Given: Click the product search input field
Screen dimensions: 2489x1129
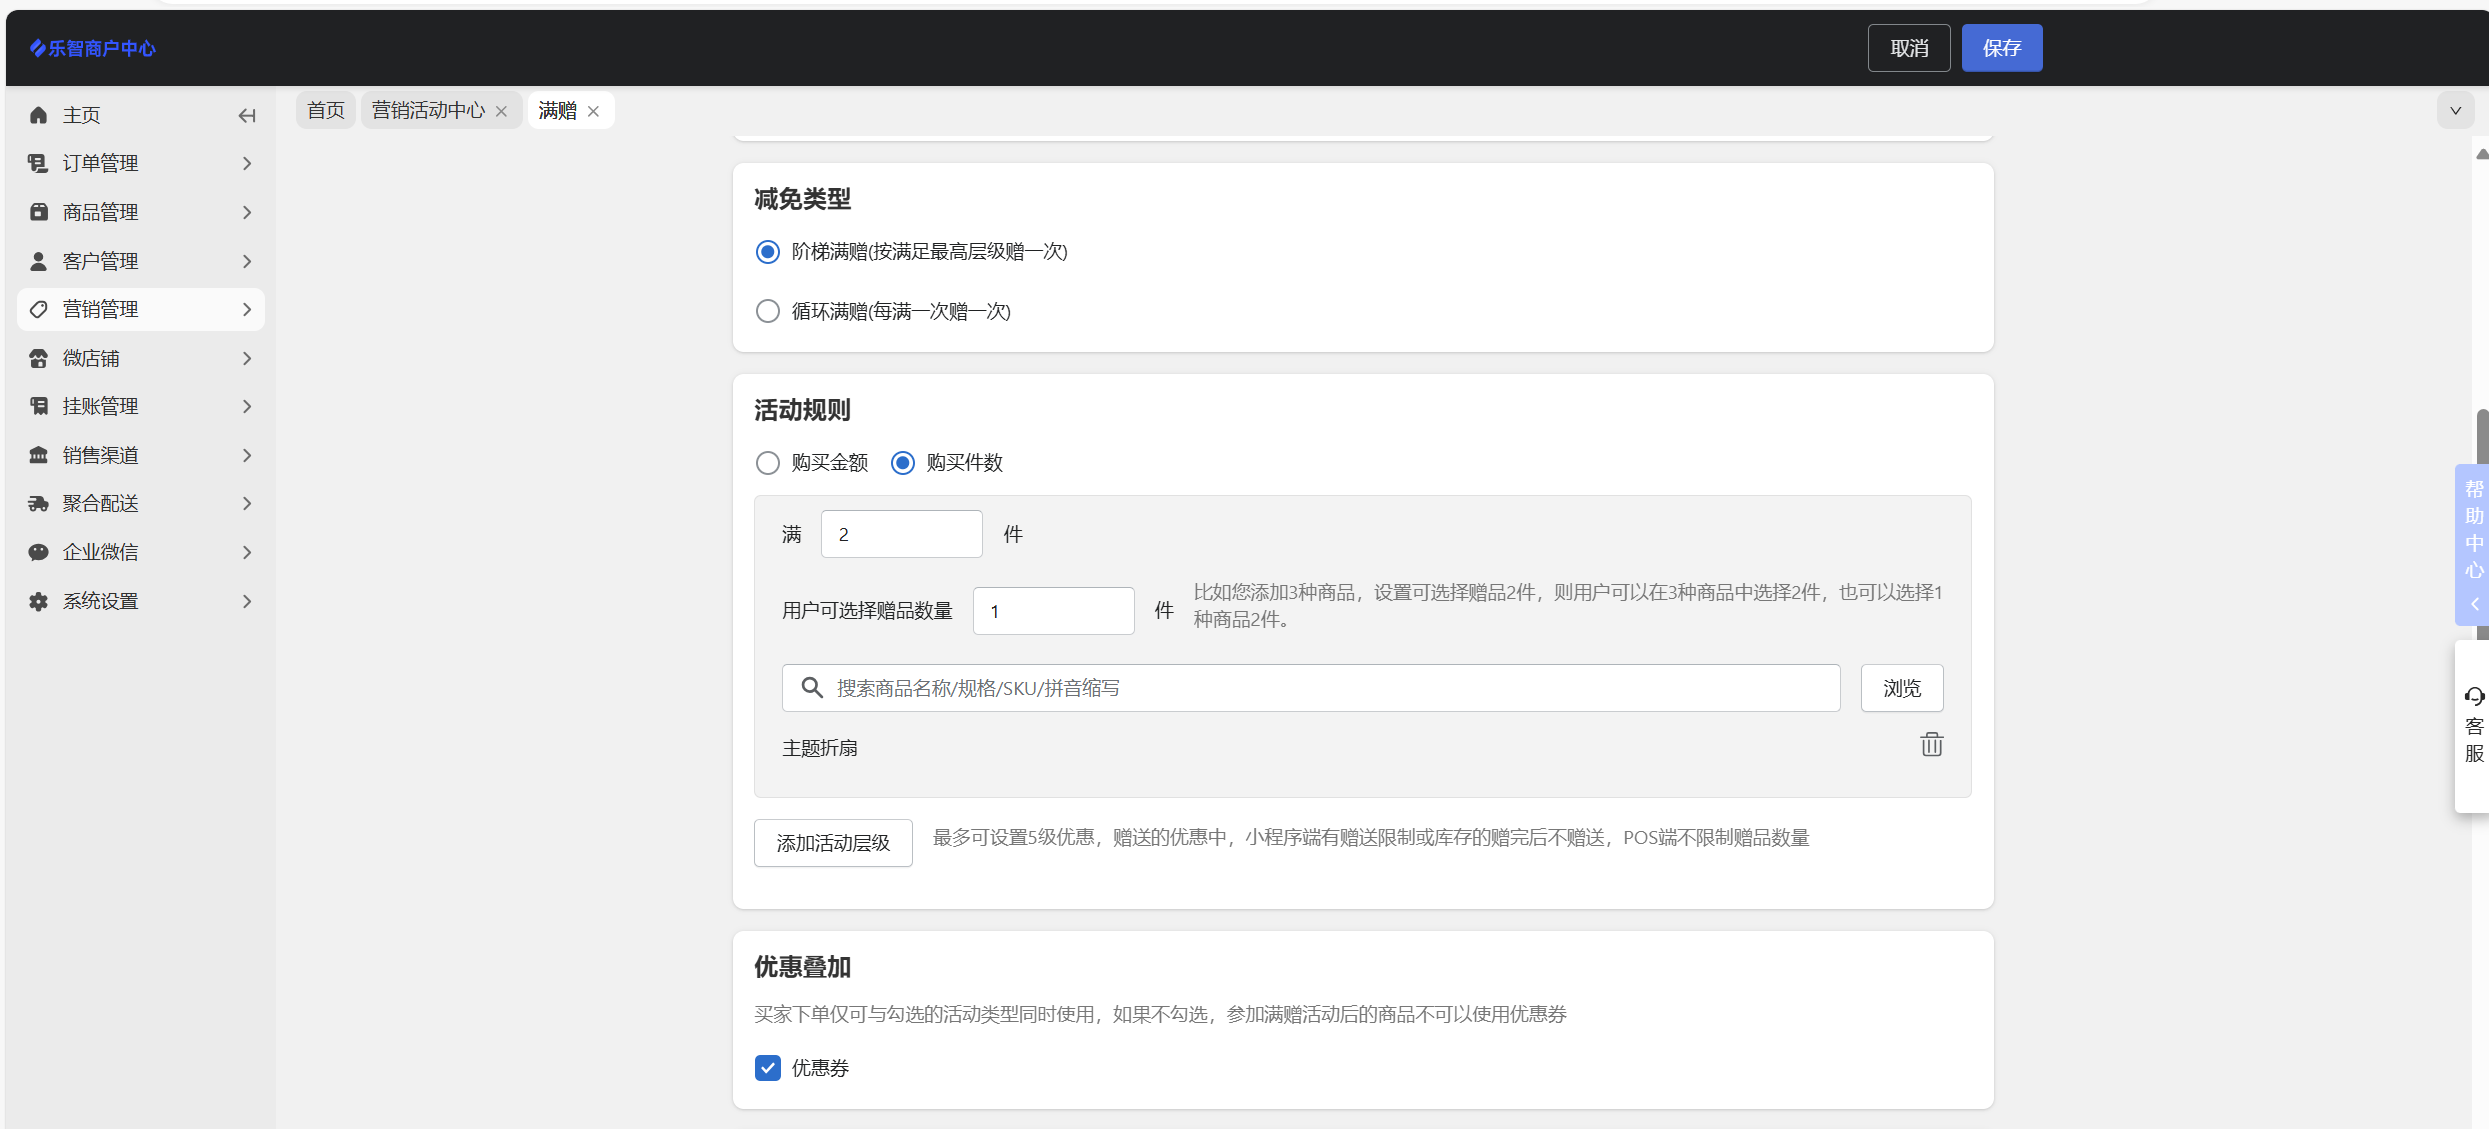Looking at the screenshot, I should (1311, 688).
